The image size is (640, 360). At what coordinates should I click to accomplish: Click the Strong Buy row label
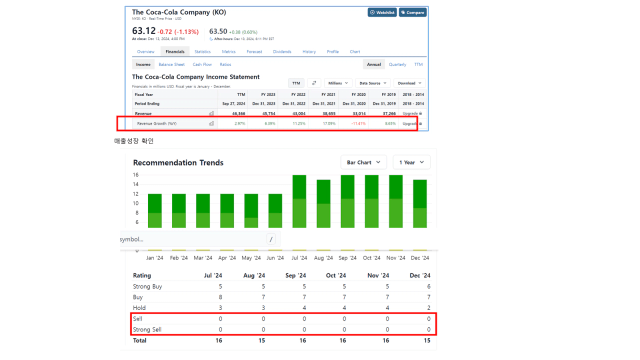coord(147,287)
